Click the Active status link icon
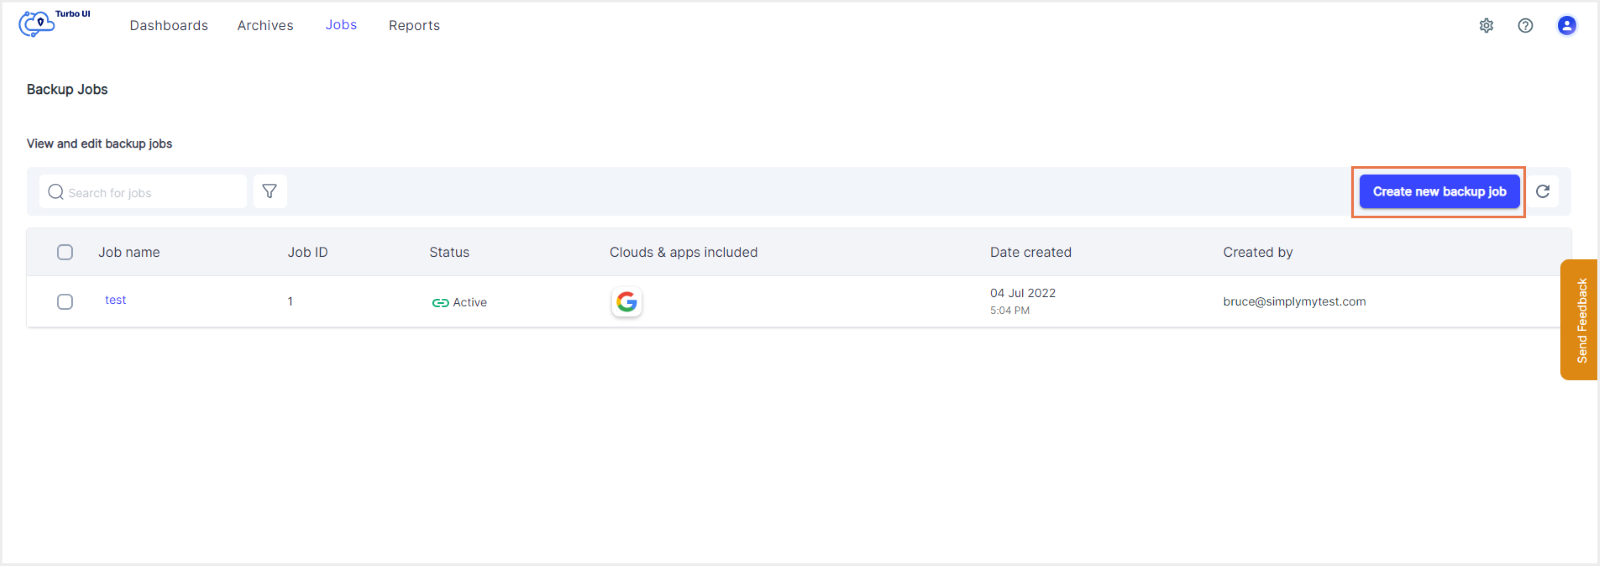This screenshot has height=566, width=1600. click(x=440, y=303)
